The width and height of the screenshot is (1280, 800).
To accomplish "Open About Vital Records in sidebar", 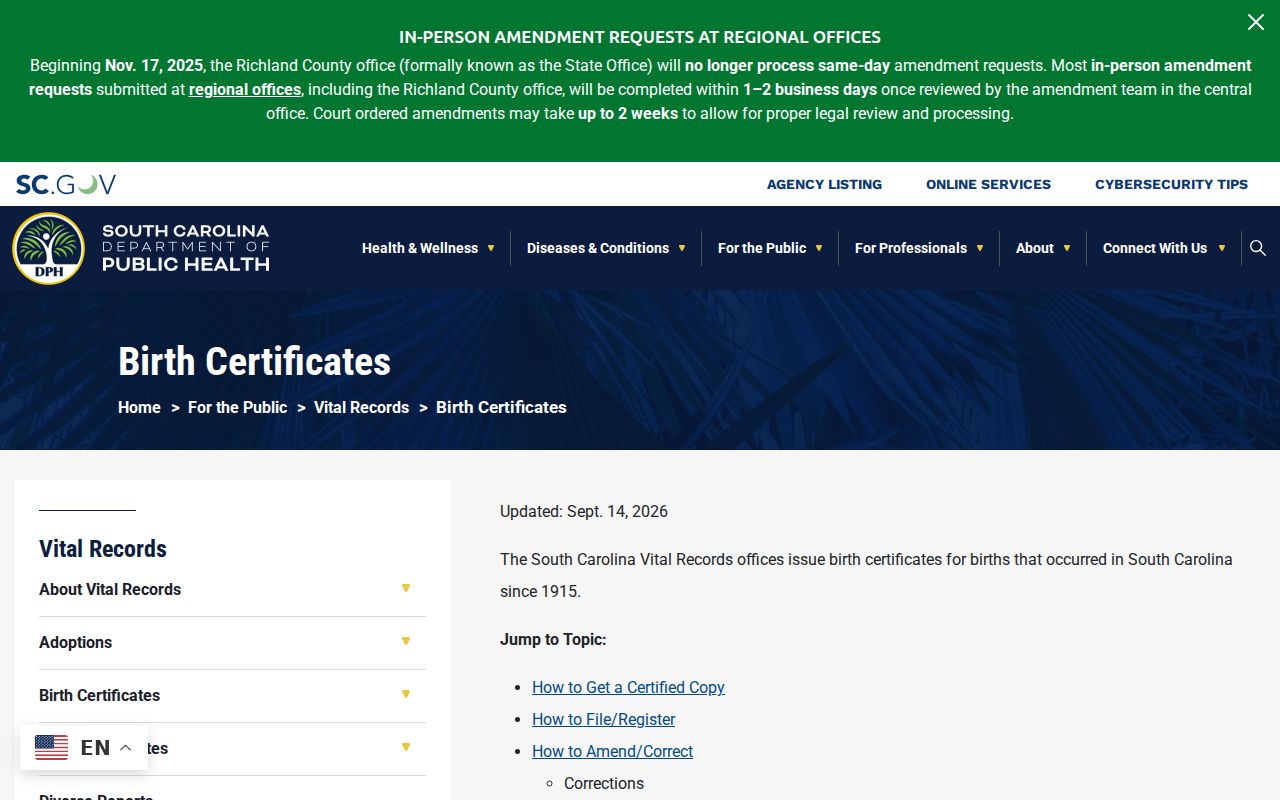I will coord(110,589).
